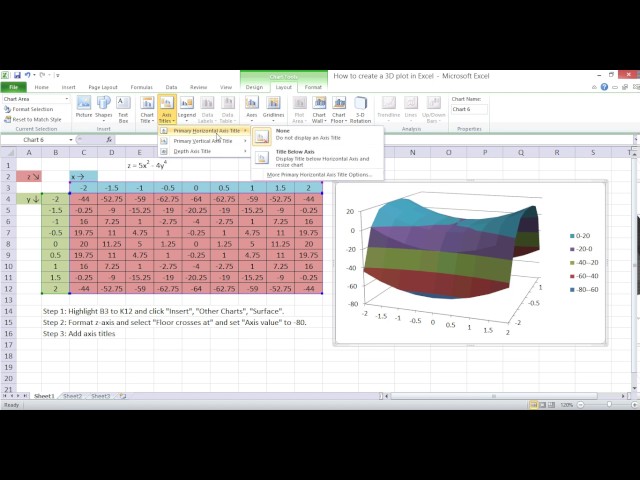Open the File tab
640x480 pixels.
pyautogui.click(x=13, y=87)
